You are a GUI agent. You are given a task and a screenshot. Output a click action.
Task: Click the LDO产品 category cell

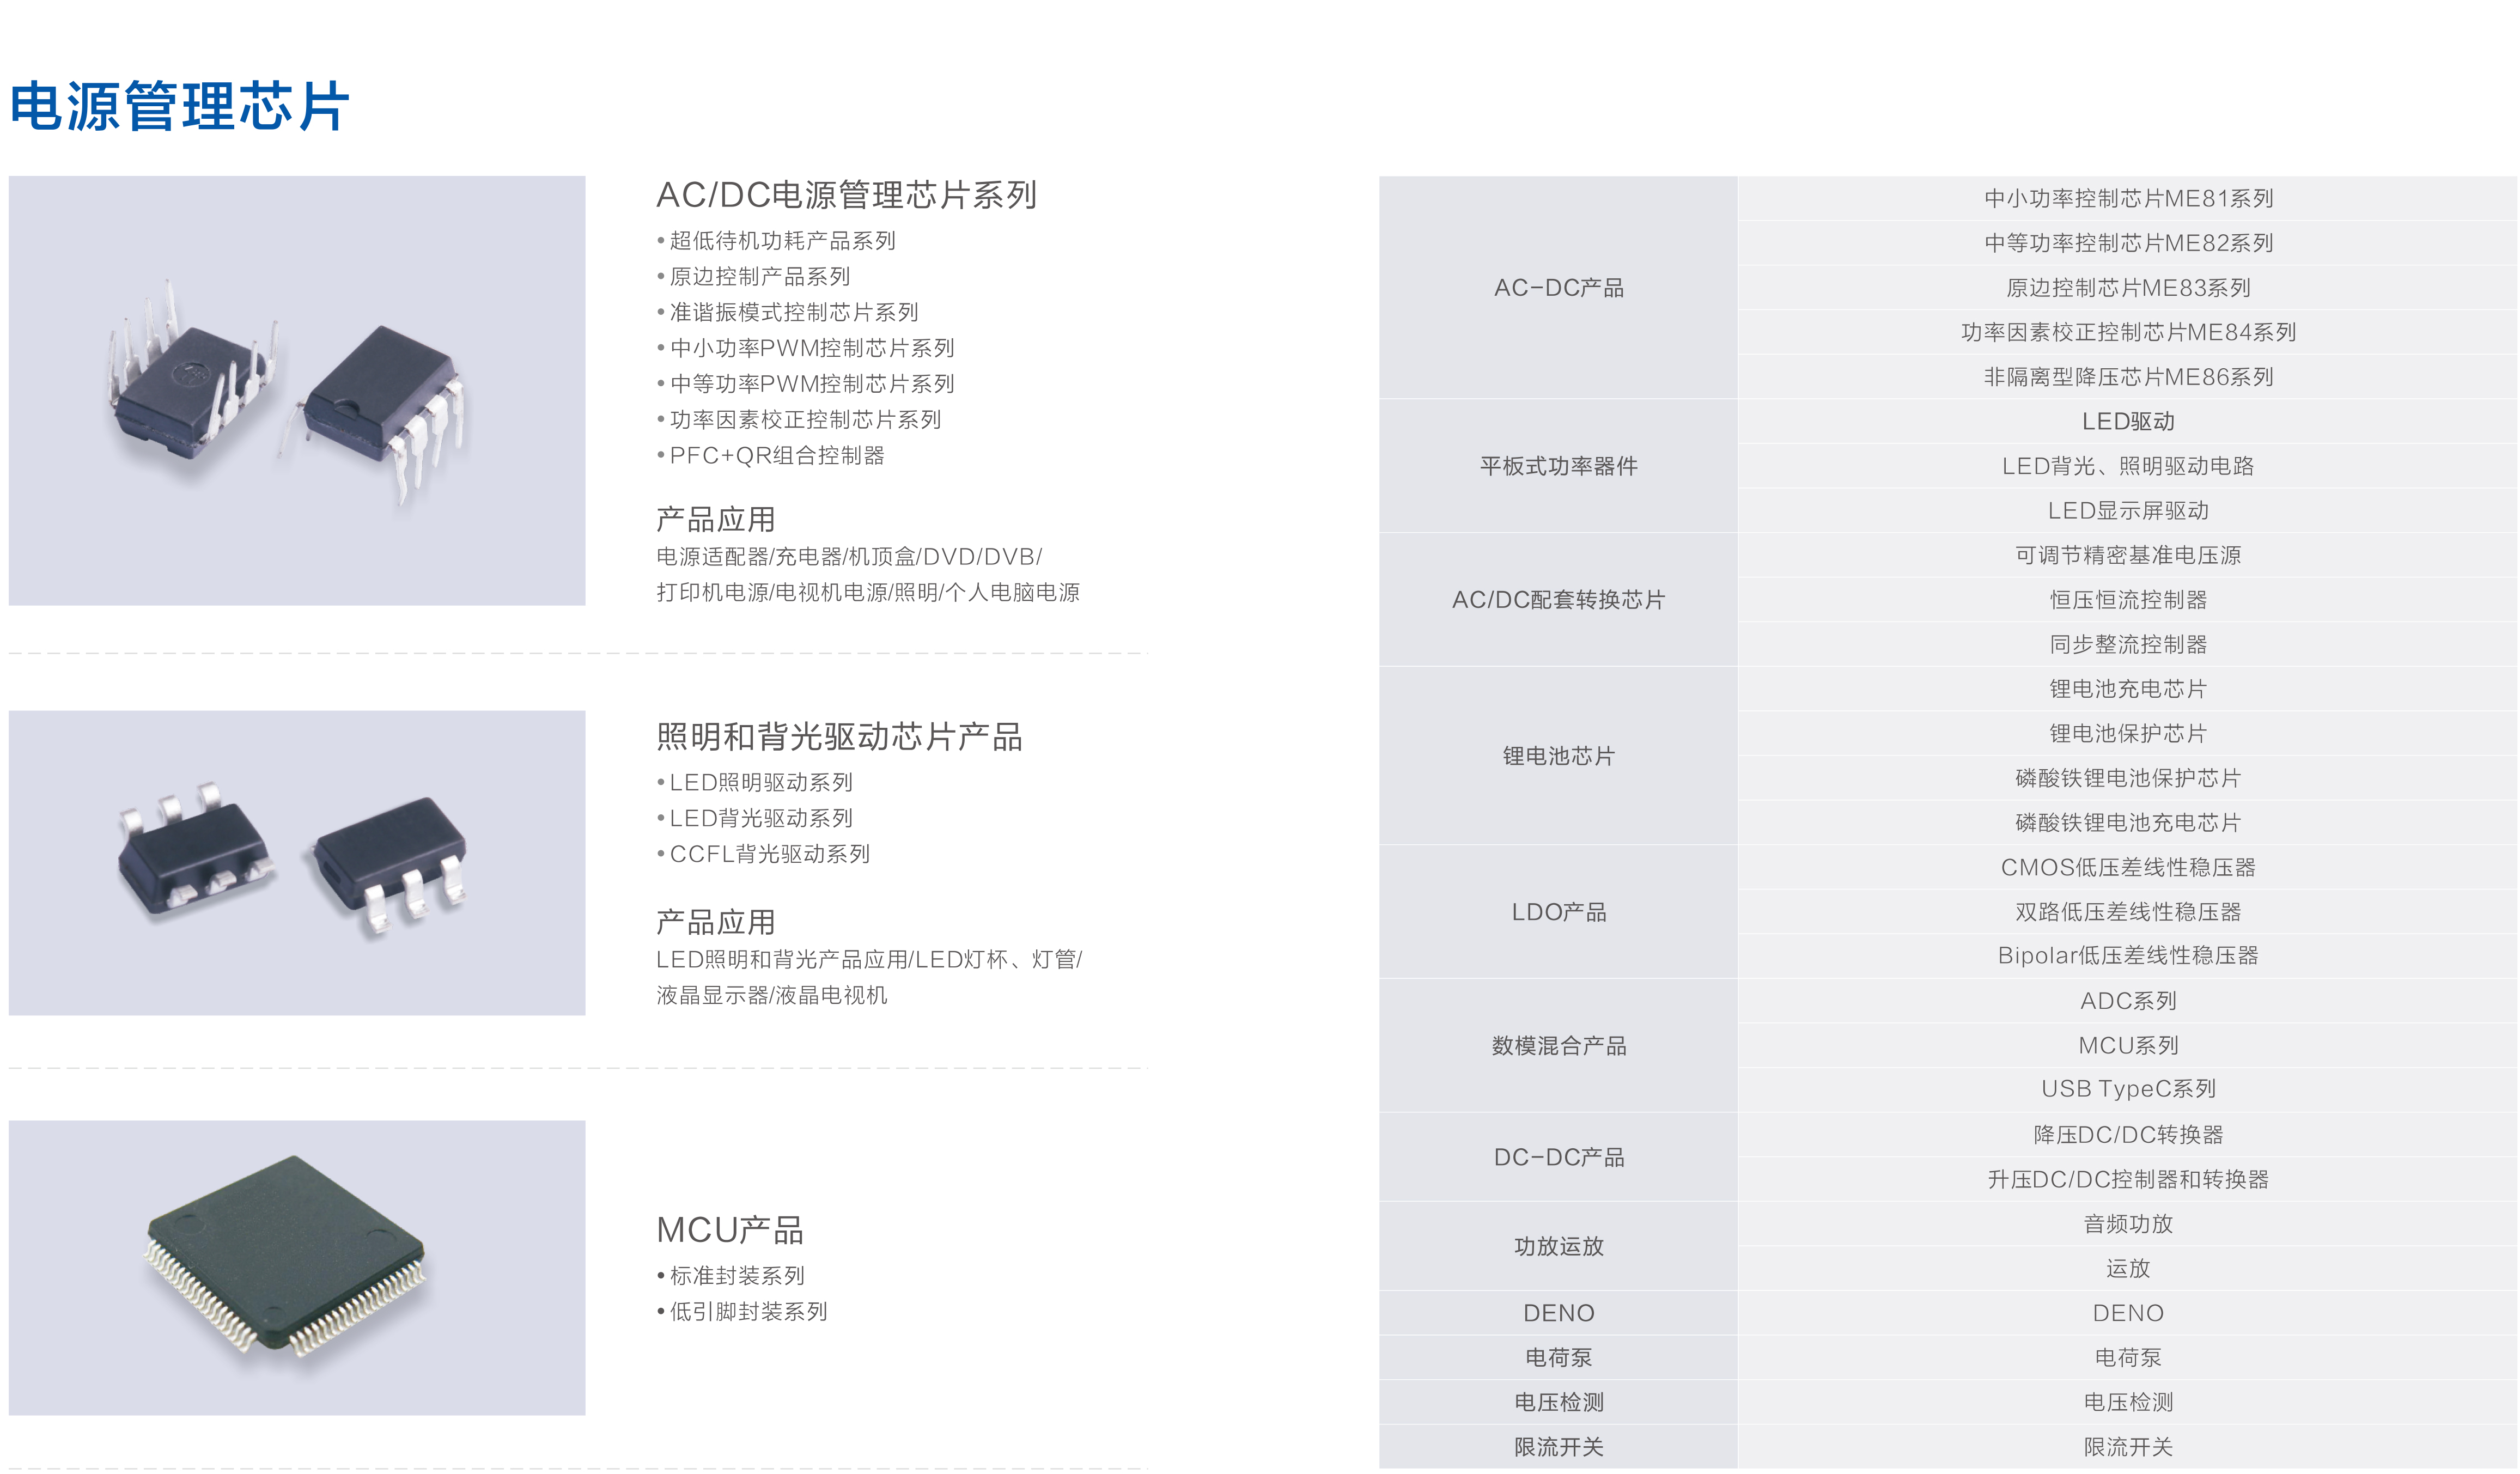click(x=1558, y=912)
